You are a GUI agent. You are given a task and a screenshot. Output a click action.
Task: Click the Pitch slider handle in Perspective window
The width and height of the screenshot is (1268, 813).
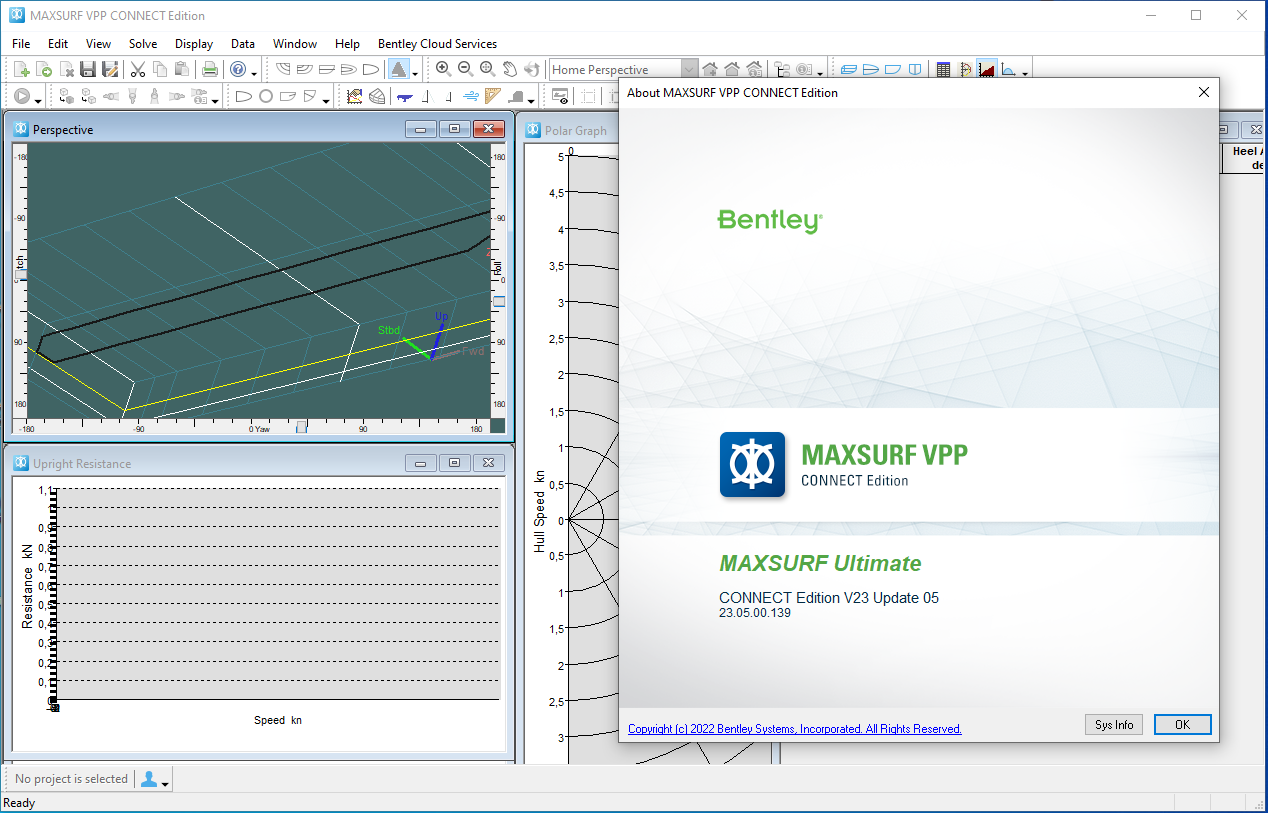(19, 274)
